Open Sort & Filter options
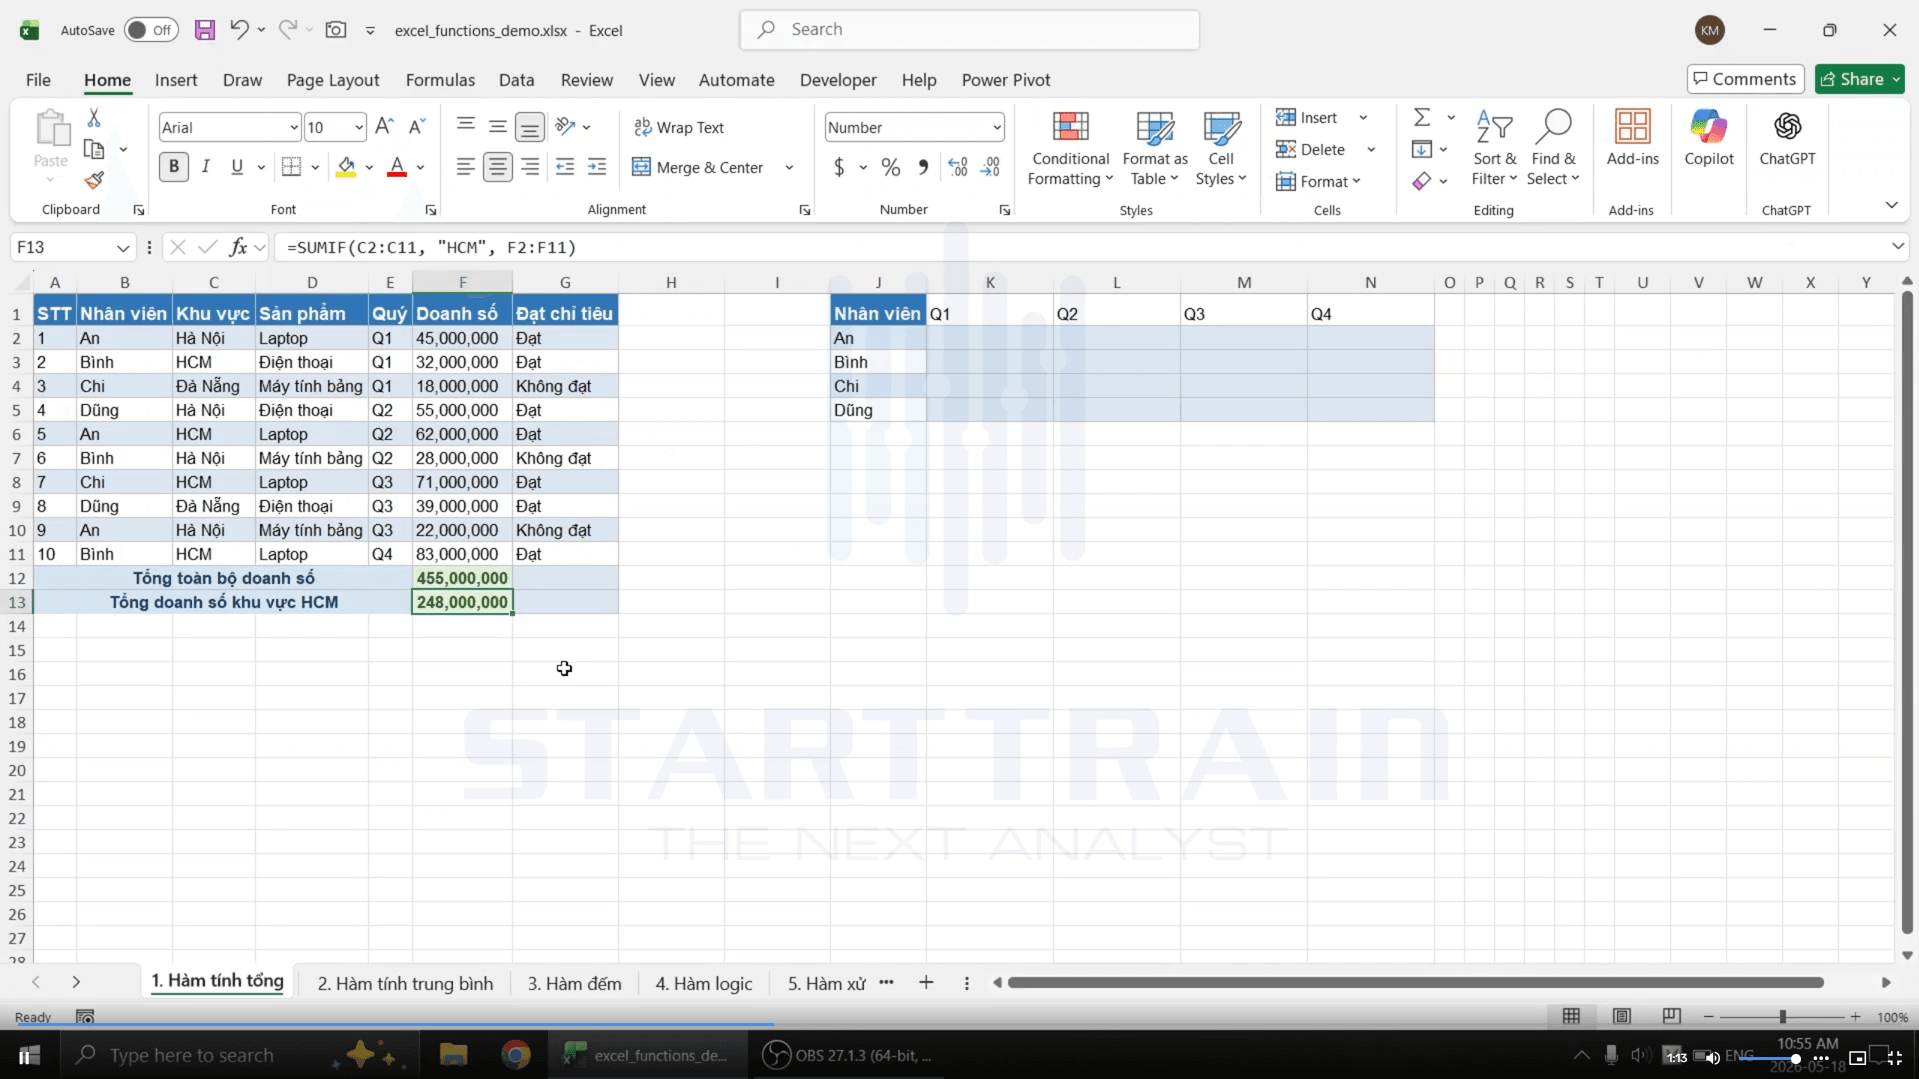Viewport: 1919px width, 1079px height. pyautogui.click(x=1494, y=148)
